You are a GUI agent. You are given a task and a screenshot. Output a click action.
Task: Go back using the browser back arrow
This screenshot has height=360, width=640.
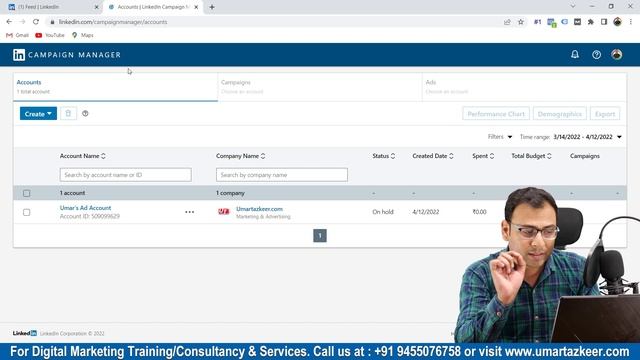coord(9,22)
